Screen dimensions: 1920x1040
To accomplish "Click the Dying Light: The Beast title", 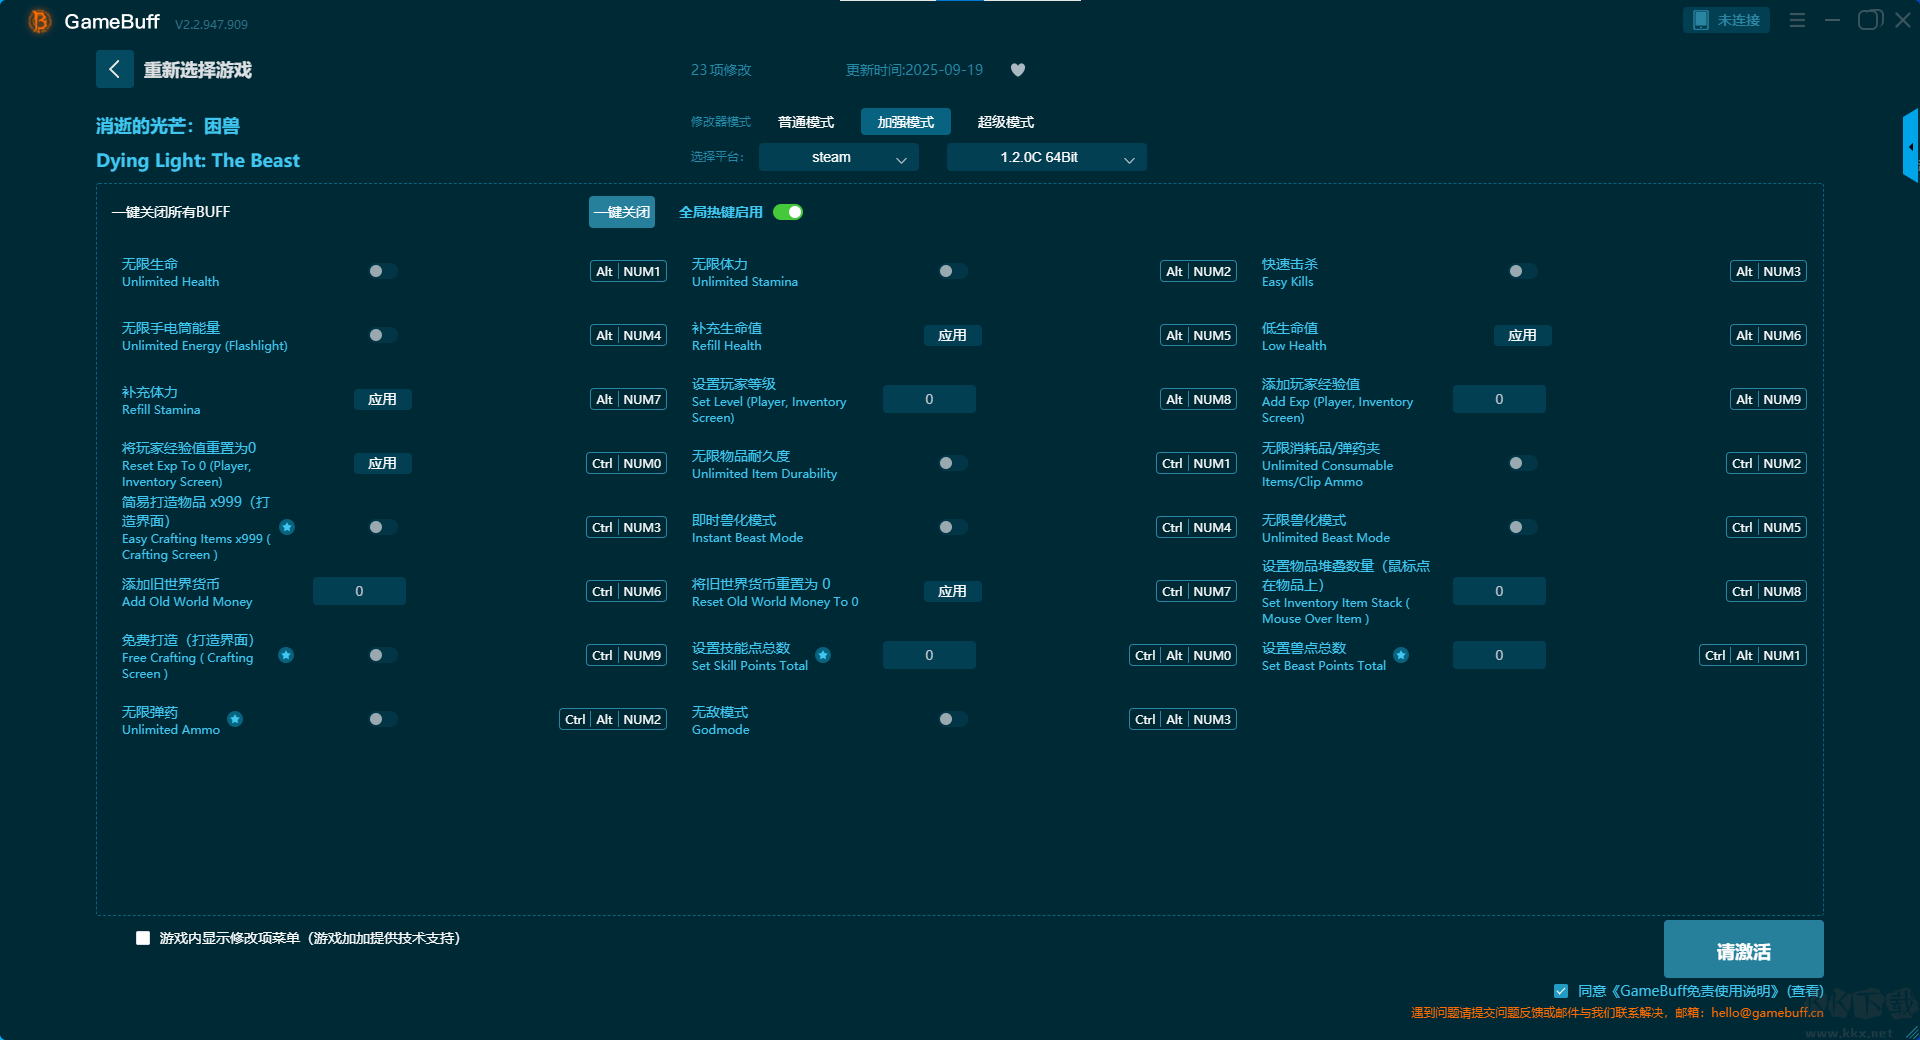I will pyautogui.click(x=198, y=160).
